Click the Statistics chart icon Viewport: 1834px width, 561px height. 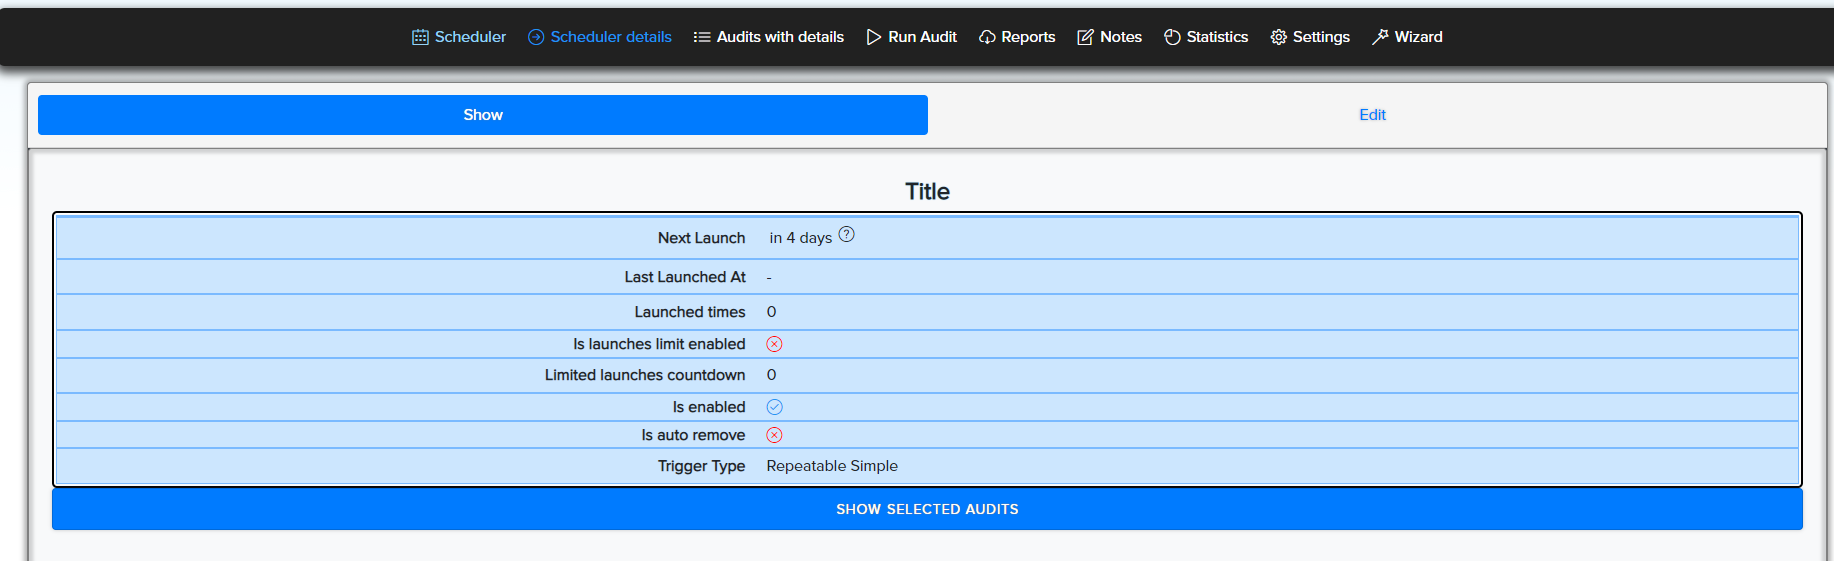tap(1172, 37)
